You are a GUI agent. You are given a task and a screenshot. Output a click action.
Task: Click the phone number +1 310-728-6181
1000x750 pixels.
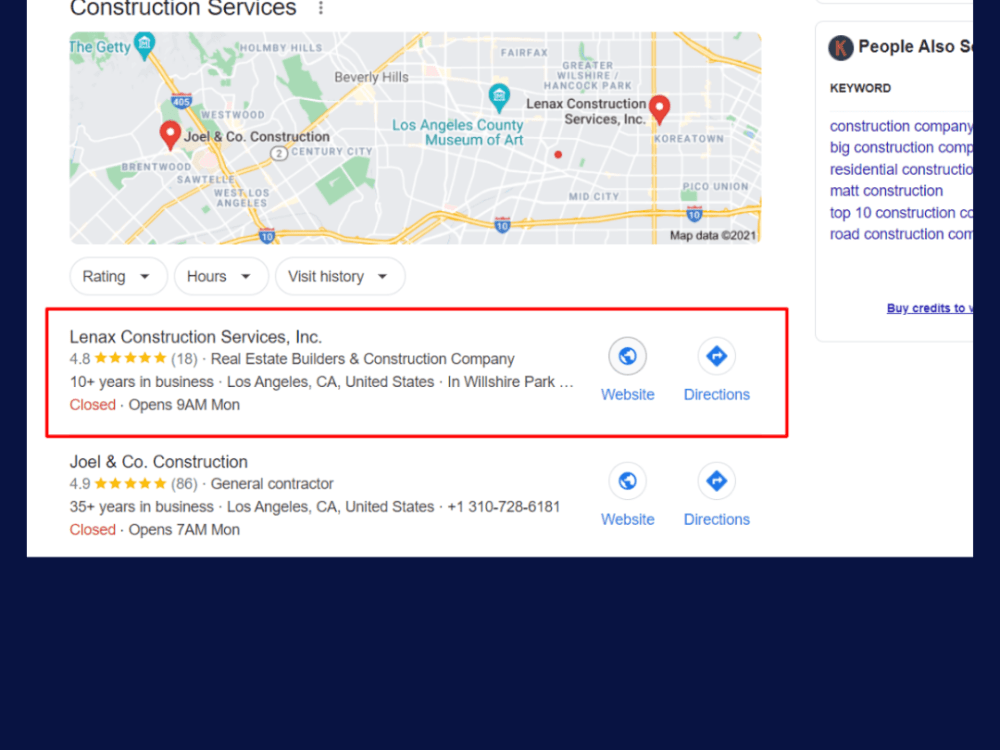click(504, 507)
